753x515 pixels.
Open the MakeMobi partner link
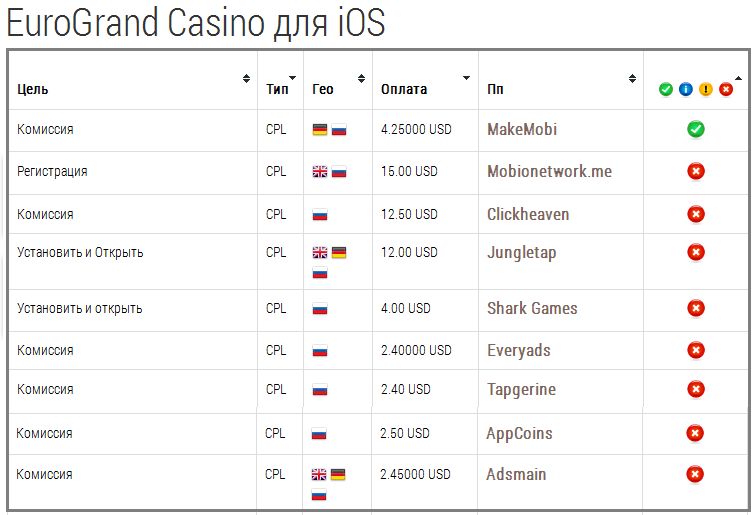pyautogui.click(x=522, y=129)
